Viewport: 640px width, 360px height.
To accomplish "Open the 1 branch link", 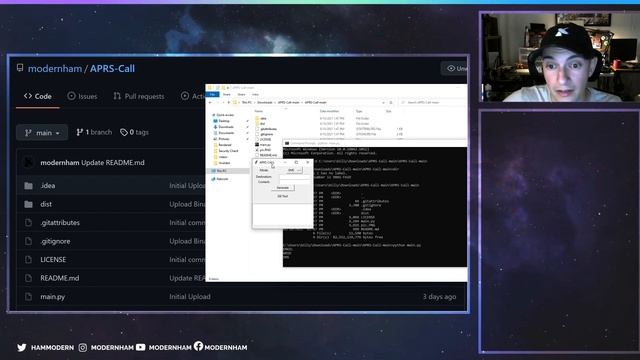I will pos(94,132).
